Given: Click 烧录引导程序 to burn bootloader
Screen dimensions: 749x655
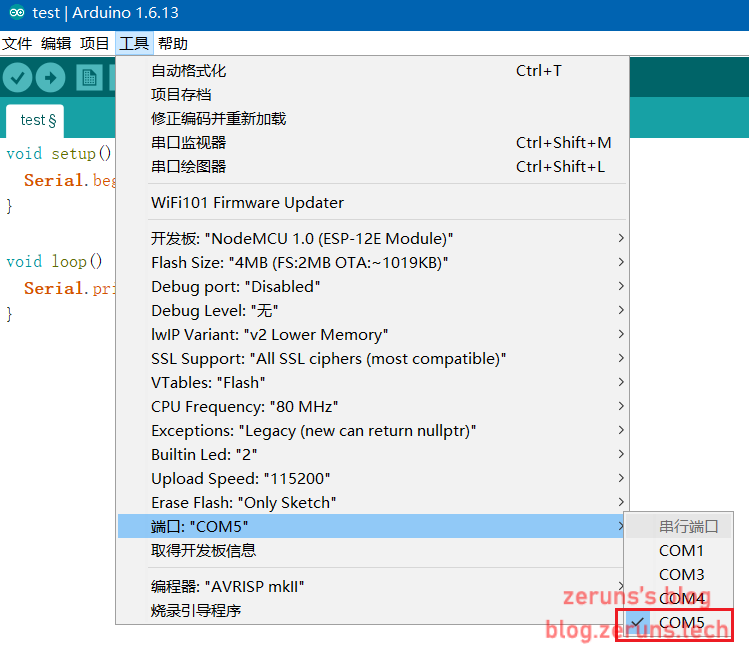Looking at the screenshot, I should [196, 610].
